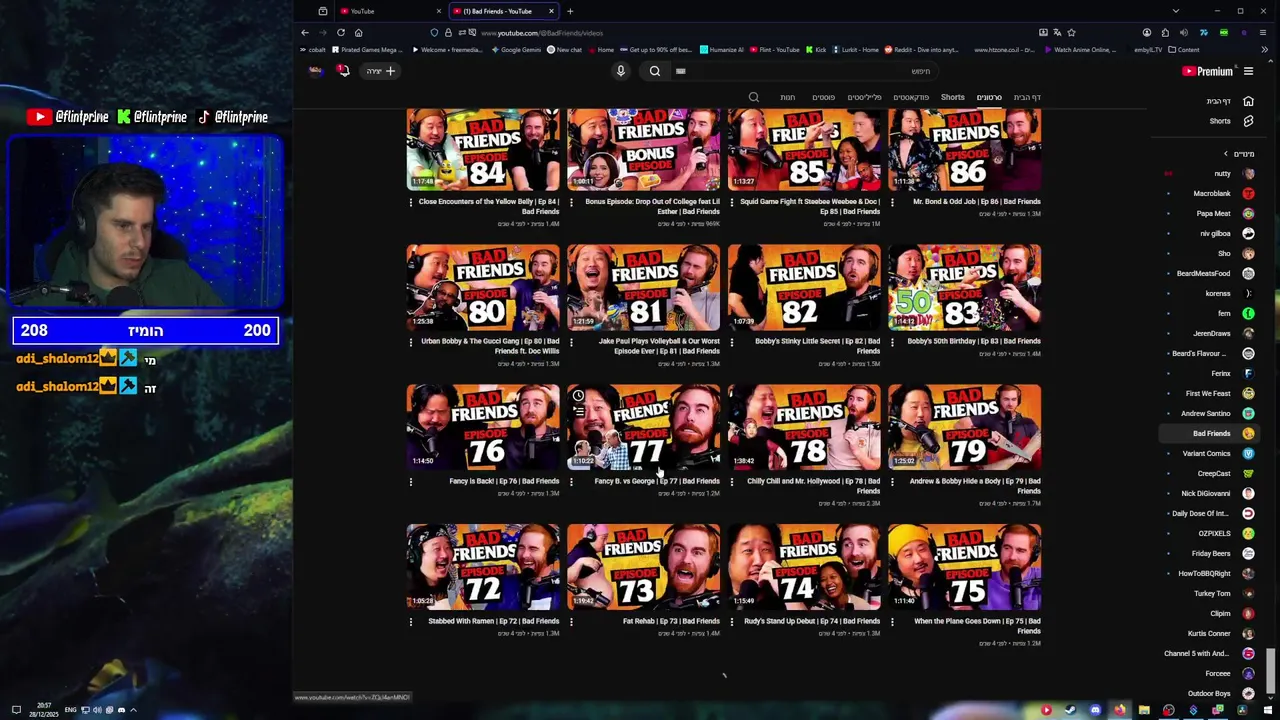
Task: Open the Kick bookmark
Action: (x=816, y=49)
